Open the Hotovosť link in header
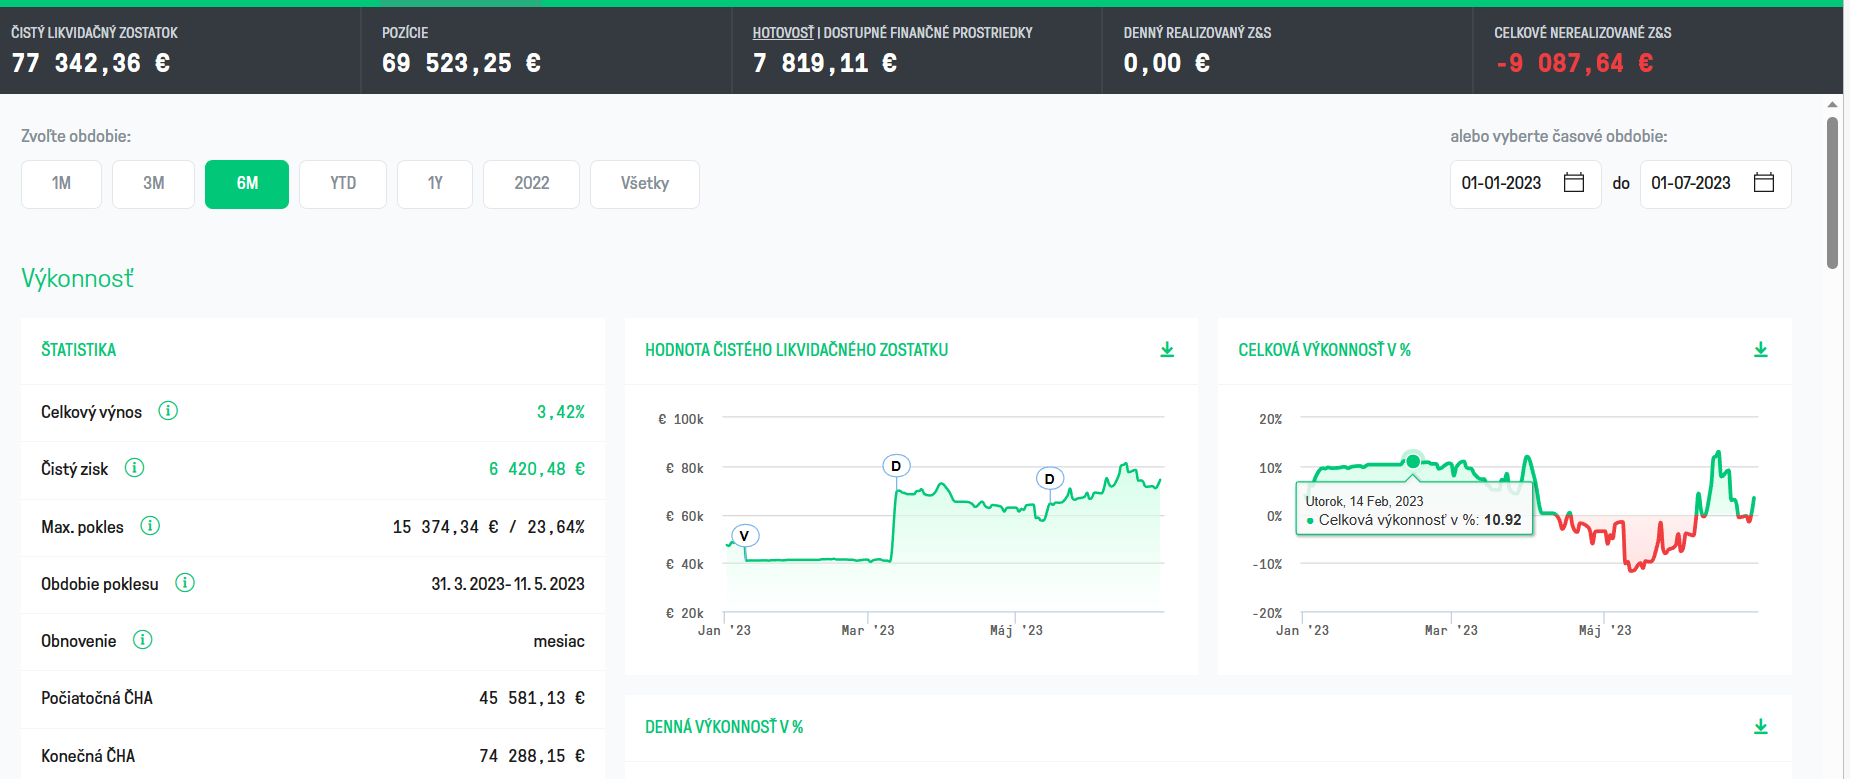 [x=783, y=33]
